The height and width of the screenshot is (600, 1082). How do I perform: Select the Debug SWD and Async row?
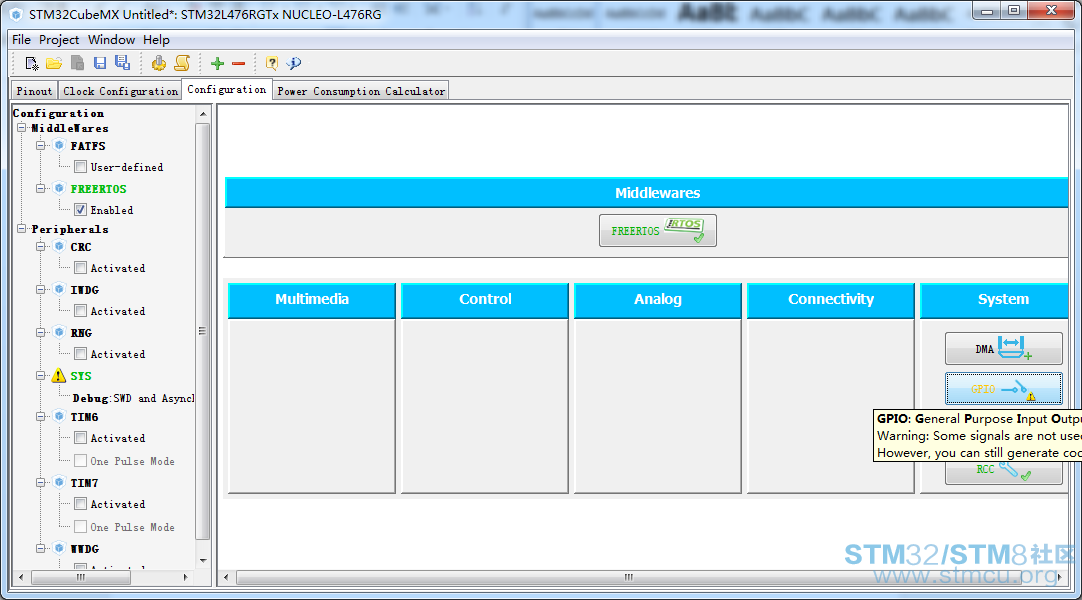point(133,398)
